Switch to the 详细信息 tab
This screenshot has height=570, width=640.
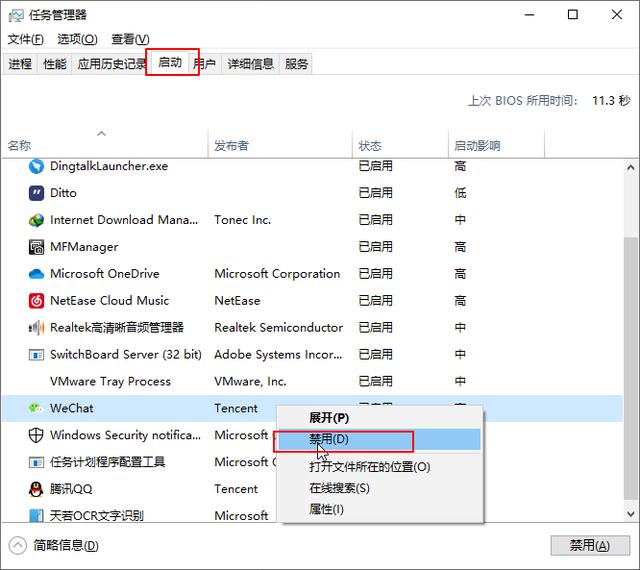coord(250,64)
